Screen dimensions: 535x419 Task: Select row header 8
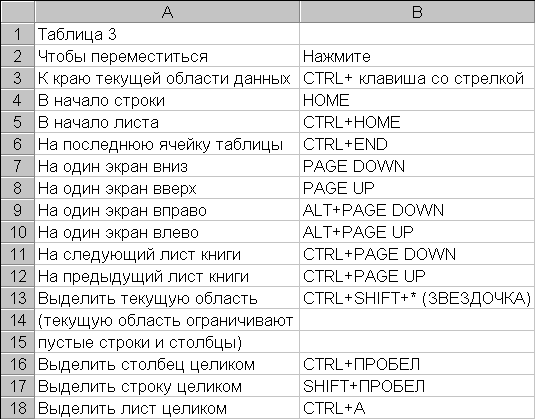(x=18, y=188)
